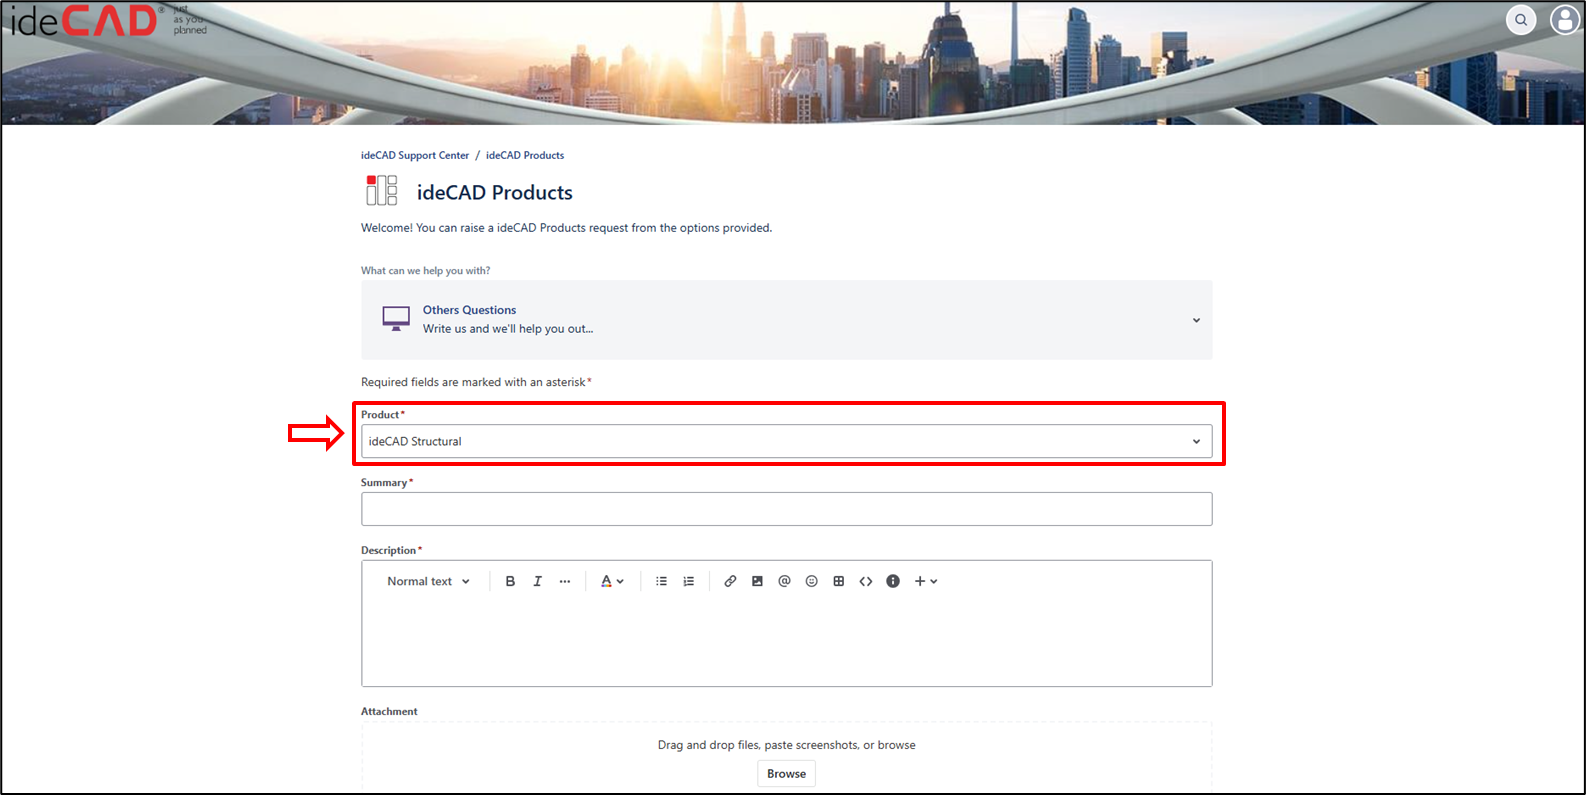
Task: Click the Summary input field
Action: tap(787, 509)
